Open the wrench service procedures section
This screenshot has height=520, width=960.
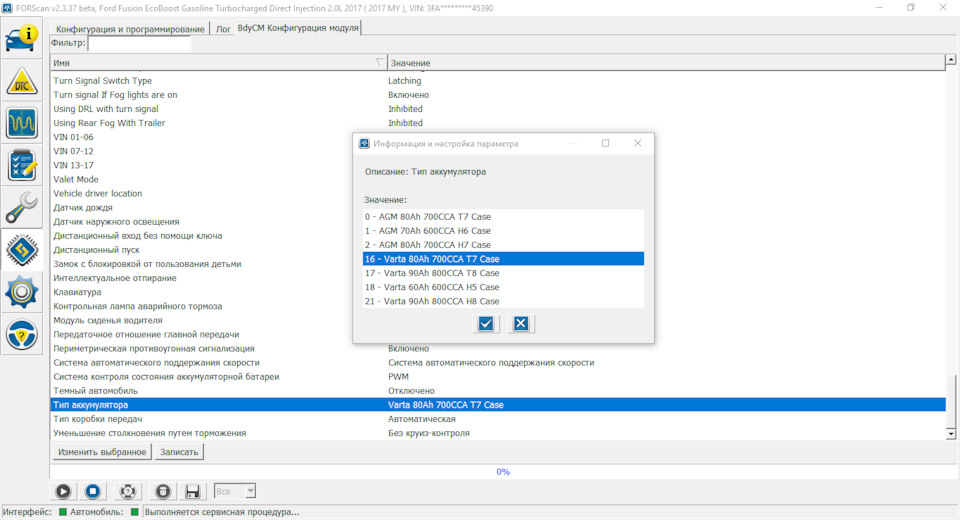(x=21, y=208)
